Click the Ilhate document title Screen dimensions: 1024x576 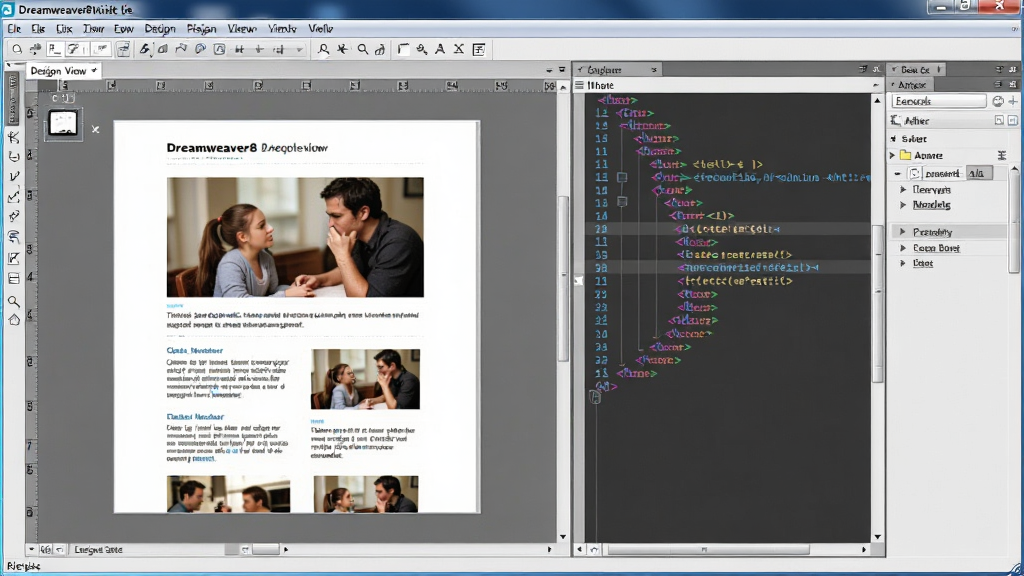[x=601, y=85]
